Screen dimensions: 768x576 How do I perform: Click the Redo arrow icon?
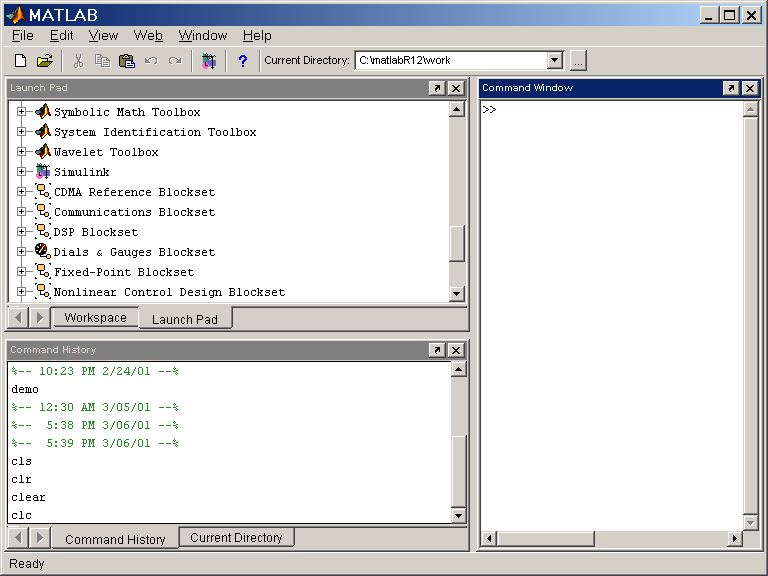click(175, 61)
